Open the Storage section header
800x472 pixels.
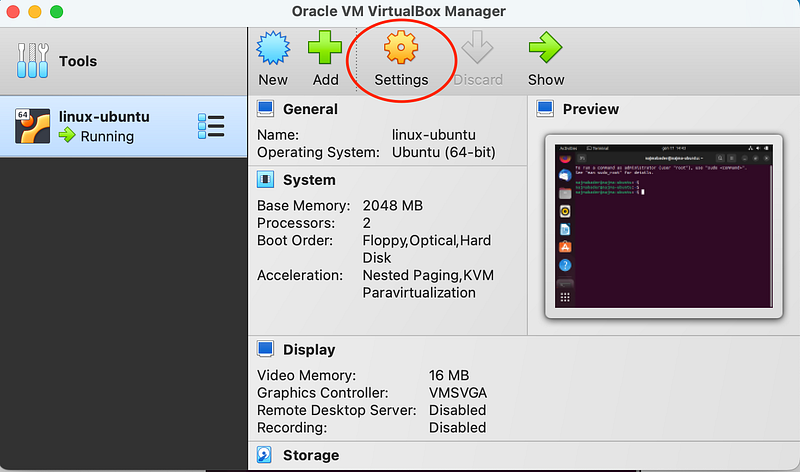311,455
